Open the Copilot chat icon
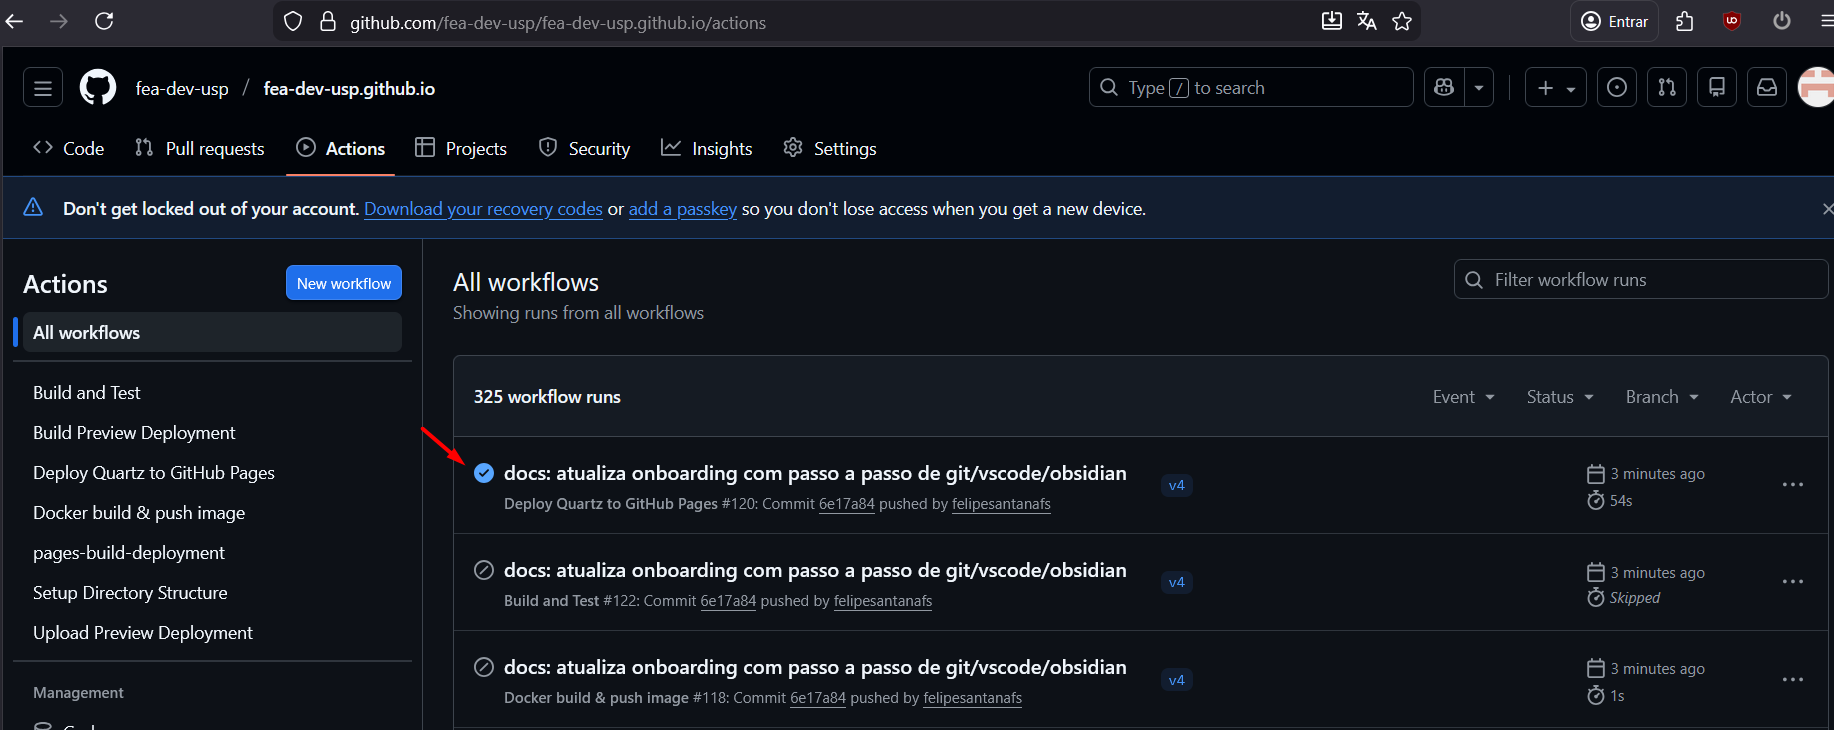Image resolution: width=1834 pixels, height=730 pixels. 1444,88
